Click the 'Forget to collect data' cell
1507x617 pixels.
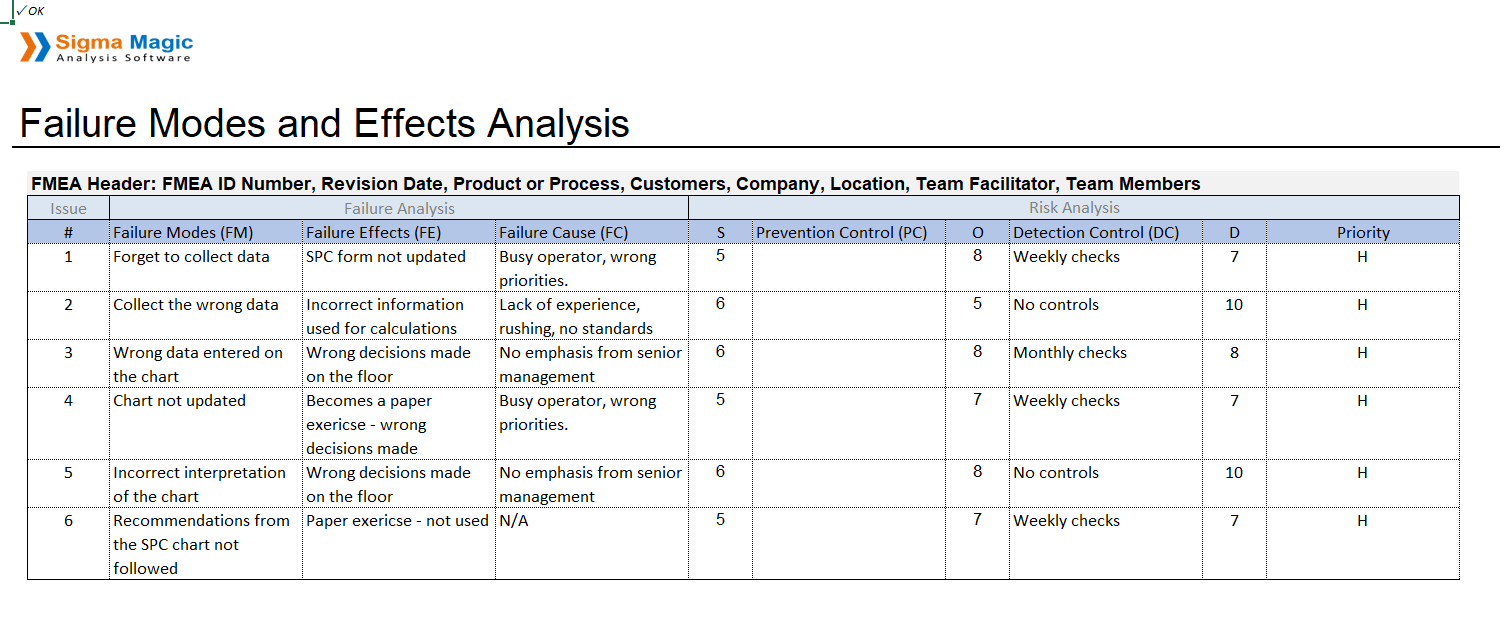point(206,268)
